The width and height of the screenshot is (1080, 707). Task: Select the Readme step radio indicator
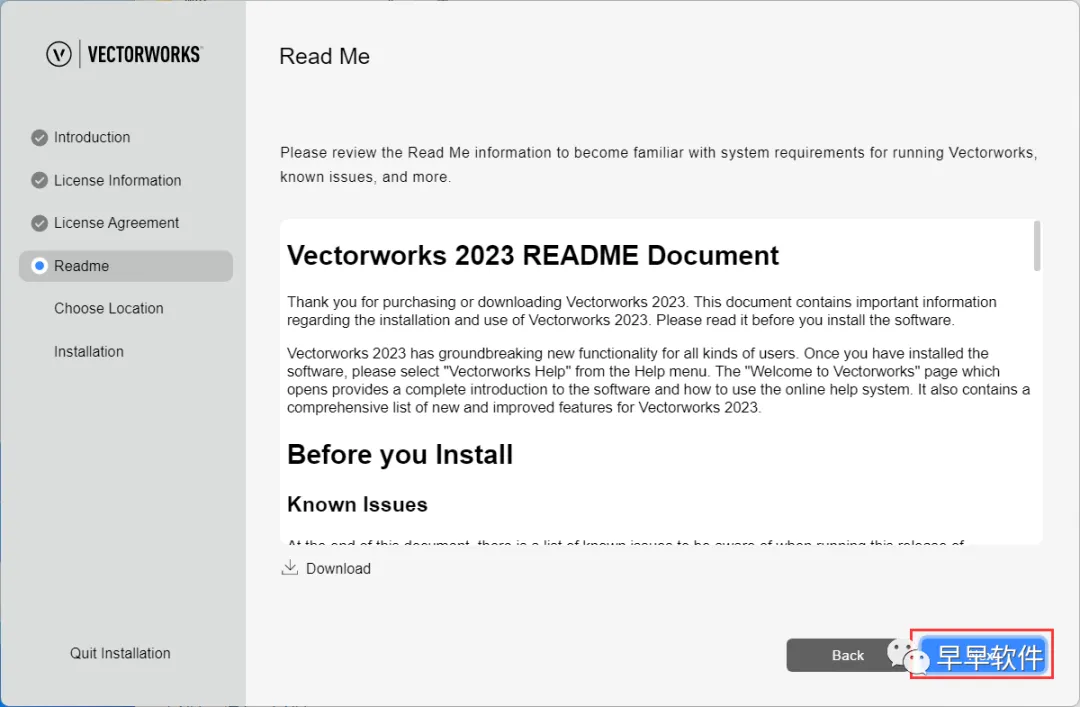click(39, 266)
